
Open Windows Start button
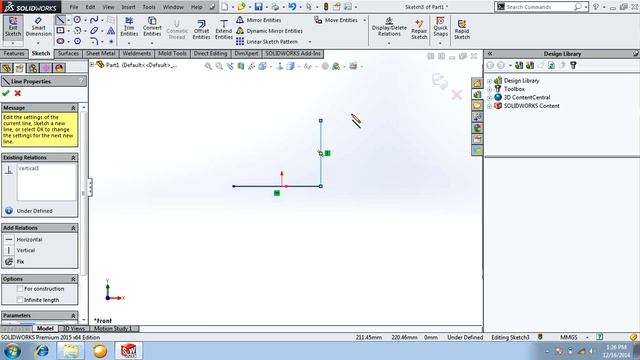pyautogui.click(x=13, y=351)
